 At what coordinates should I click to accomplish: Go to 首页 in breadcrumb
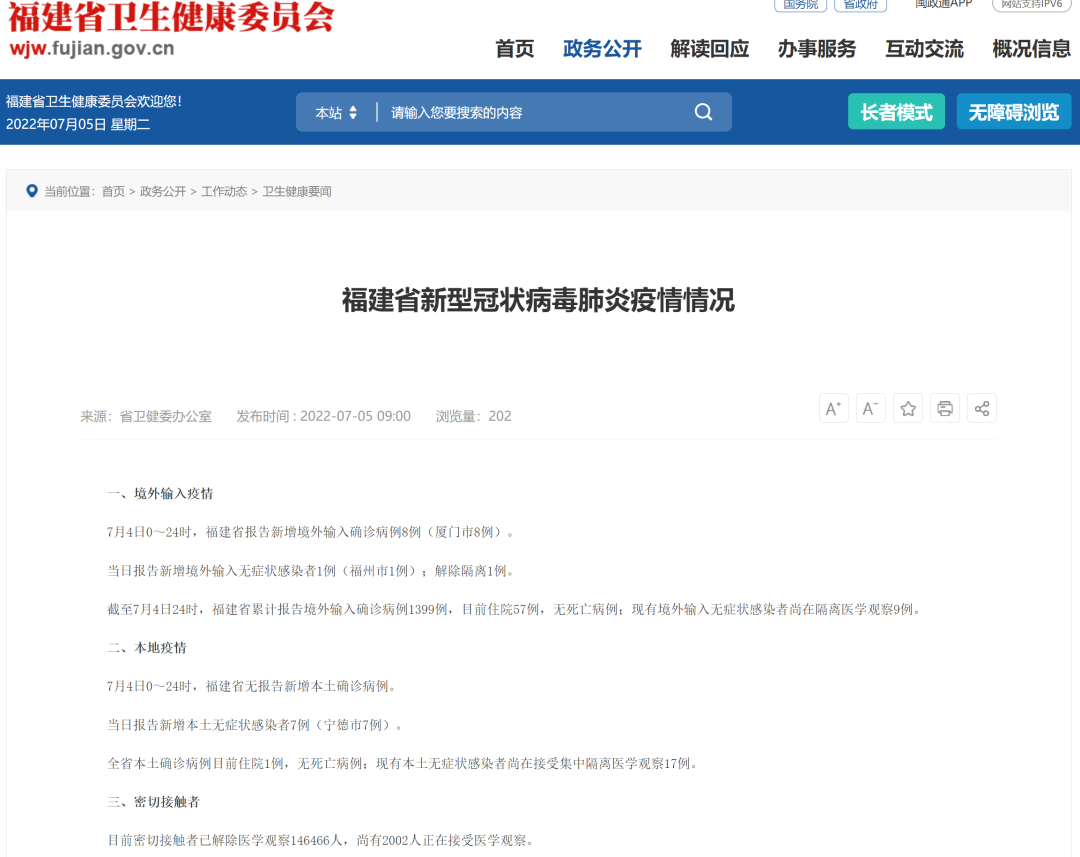pyautogui.click(x=113, y=192)
